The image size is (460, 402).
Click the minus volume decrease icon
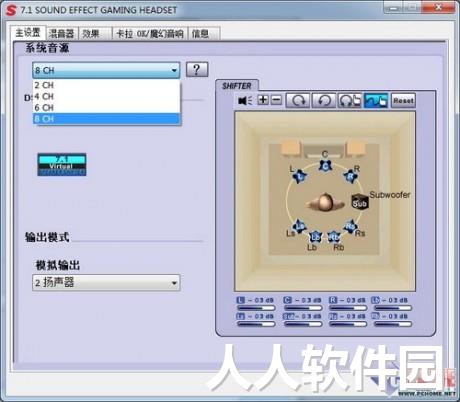click(276, 100)
